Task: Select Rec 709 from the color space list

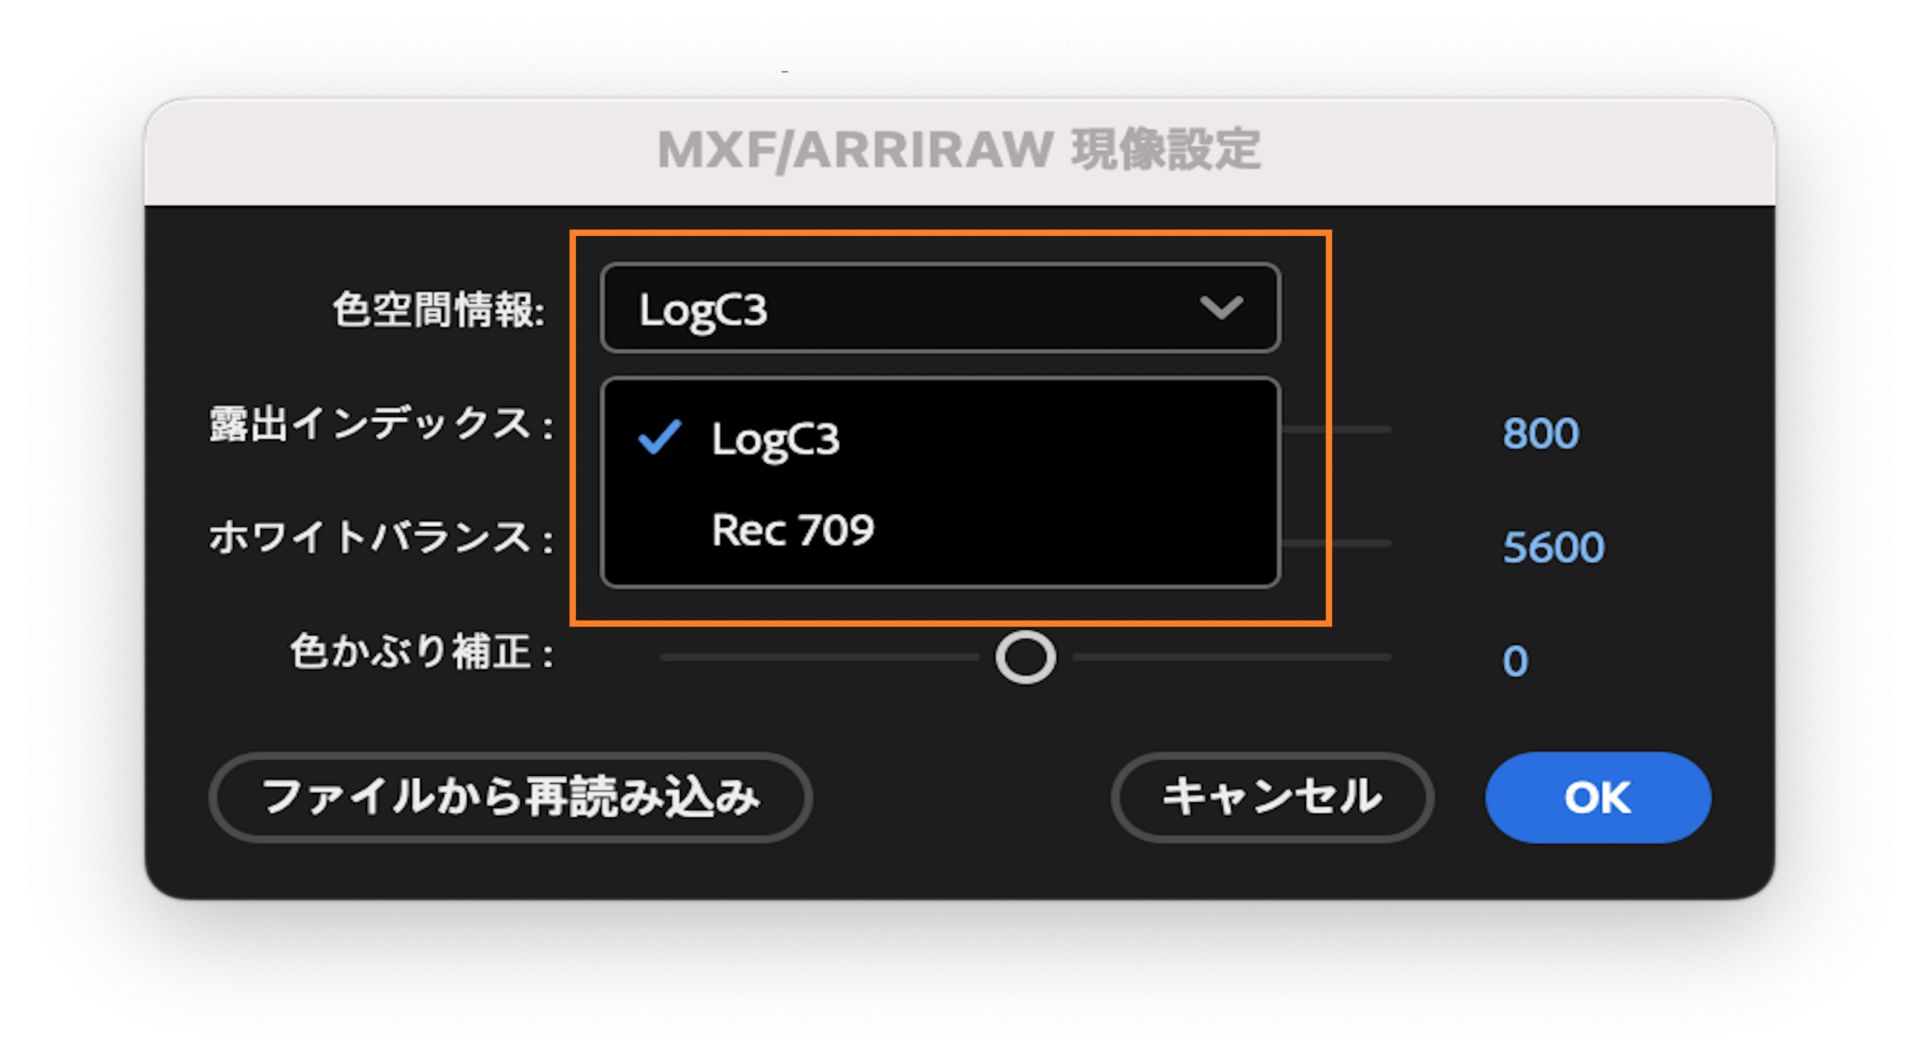Action: pos(795,530)
